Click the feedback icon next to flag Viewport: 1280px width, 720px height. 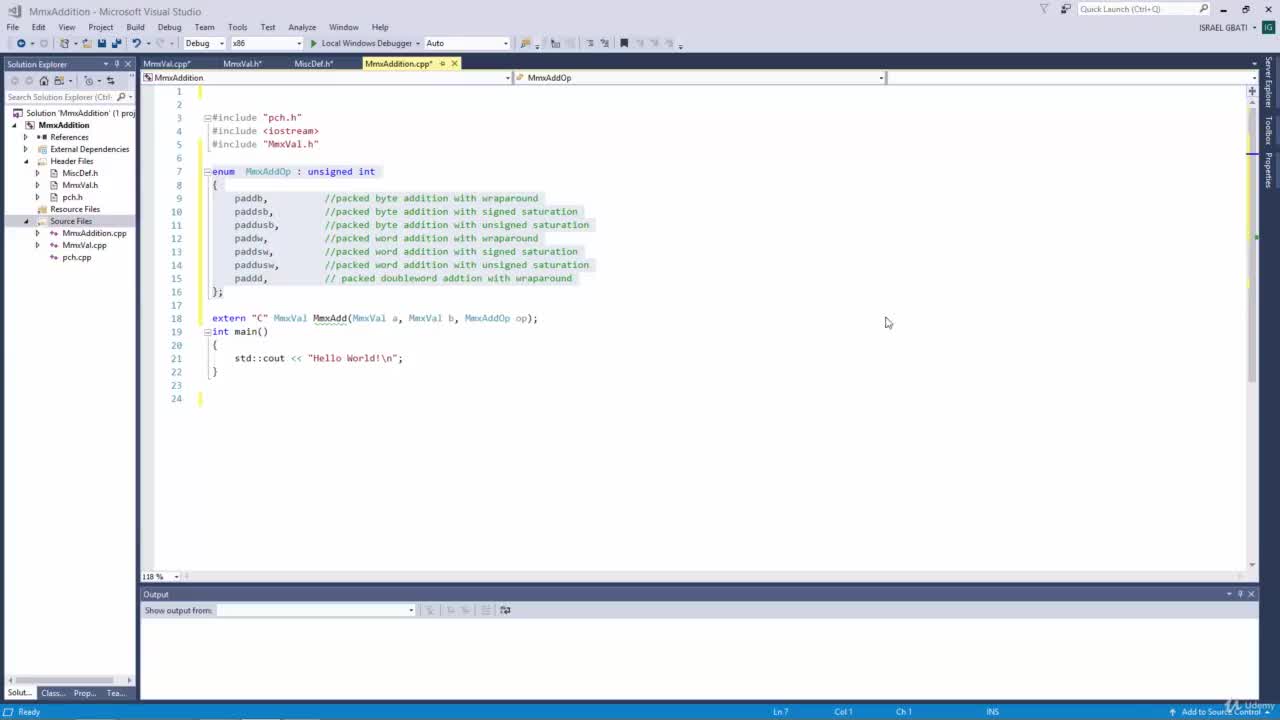click(x=1066, y=9)
